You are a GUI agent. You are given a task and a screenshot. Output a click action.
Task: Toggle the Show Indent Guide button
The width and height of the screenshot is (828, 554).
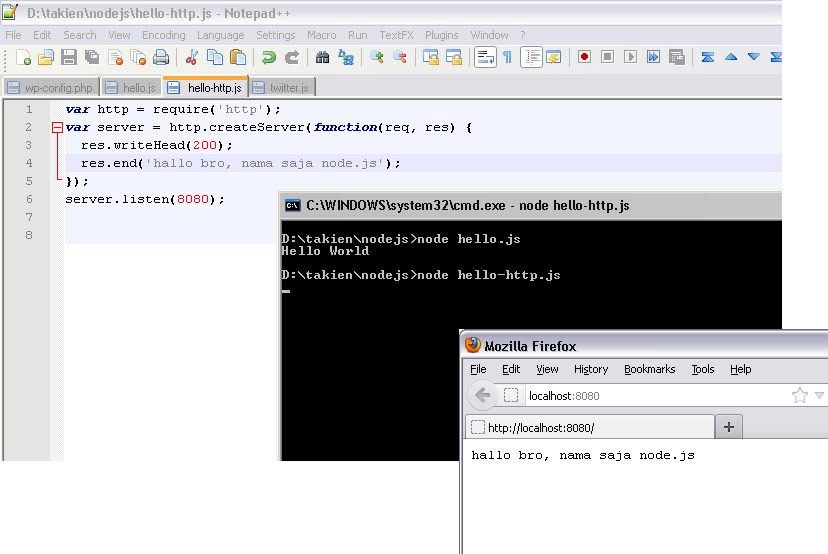531,57
